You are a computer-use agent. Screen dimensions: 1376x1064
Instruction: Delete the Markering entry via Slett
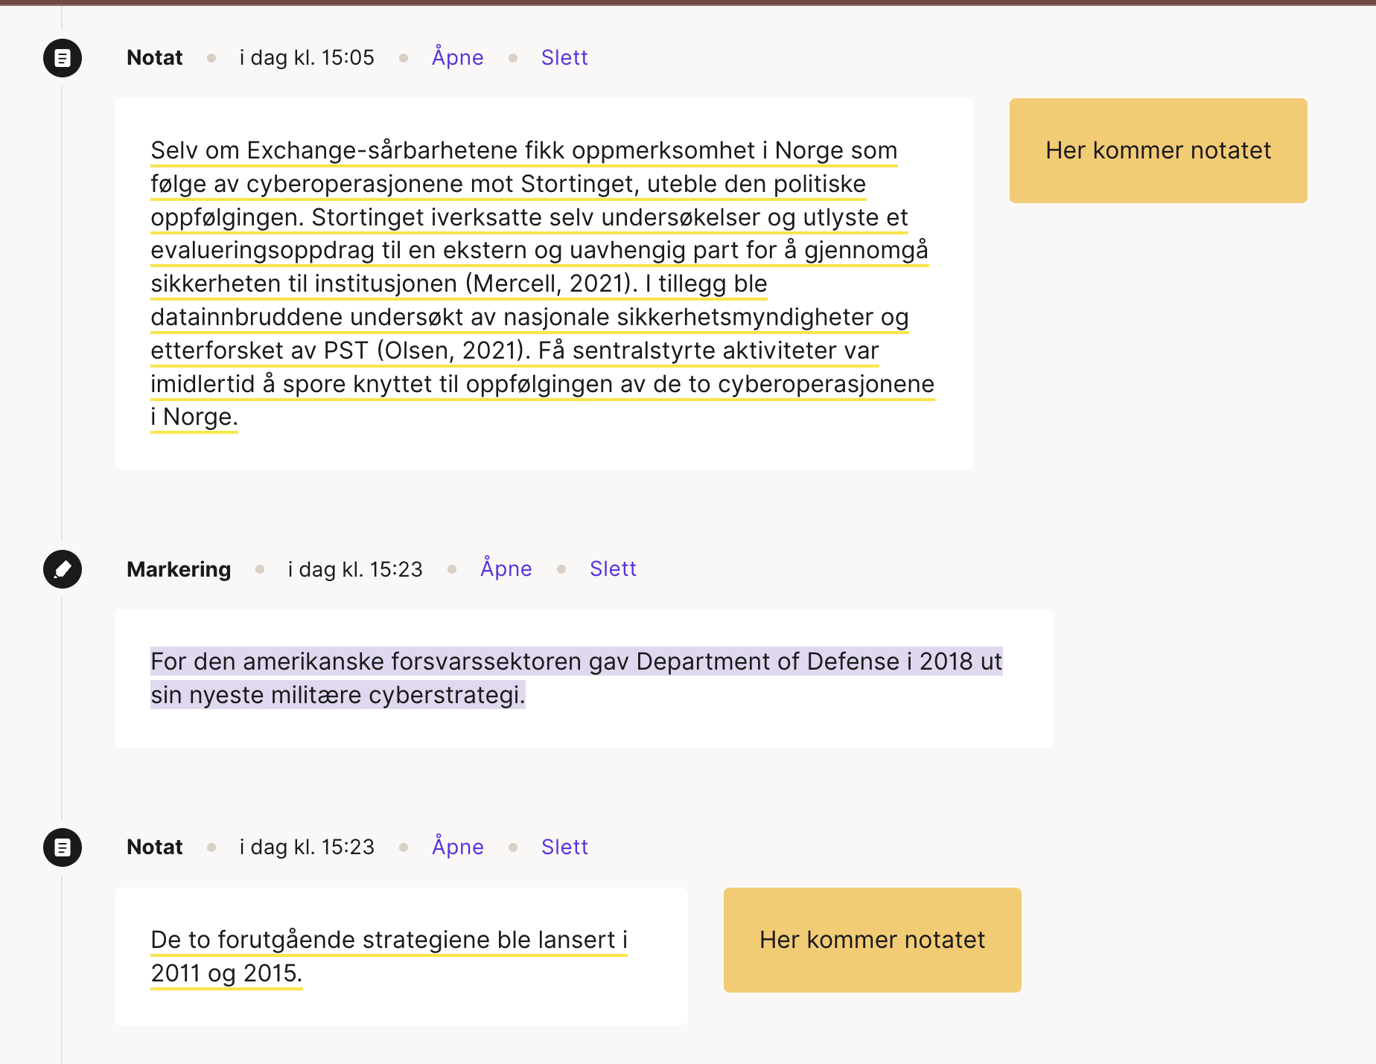(x=612, y=568)
